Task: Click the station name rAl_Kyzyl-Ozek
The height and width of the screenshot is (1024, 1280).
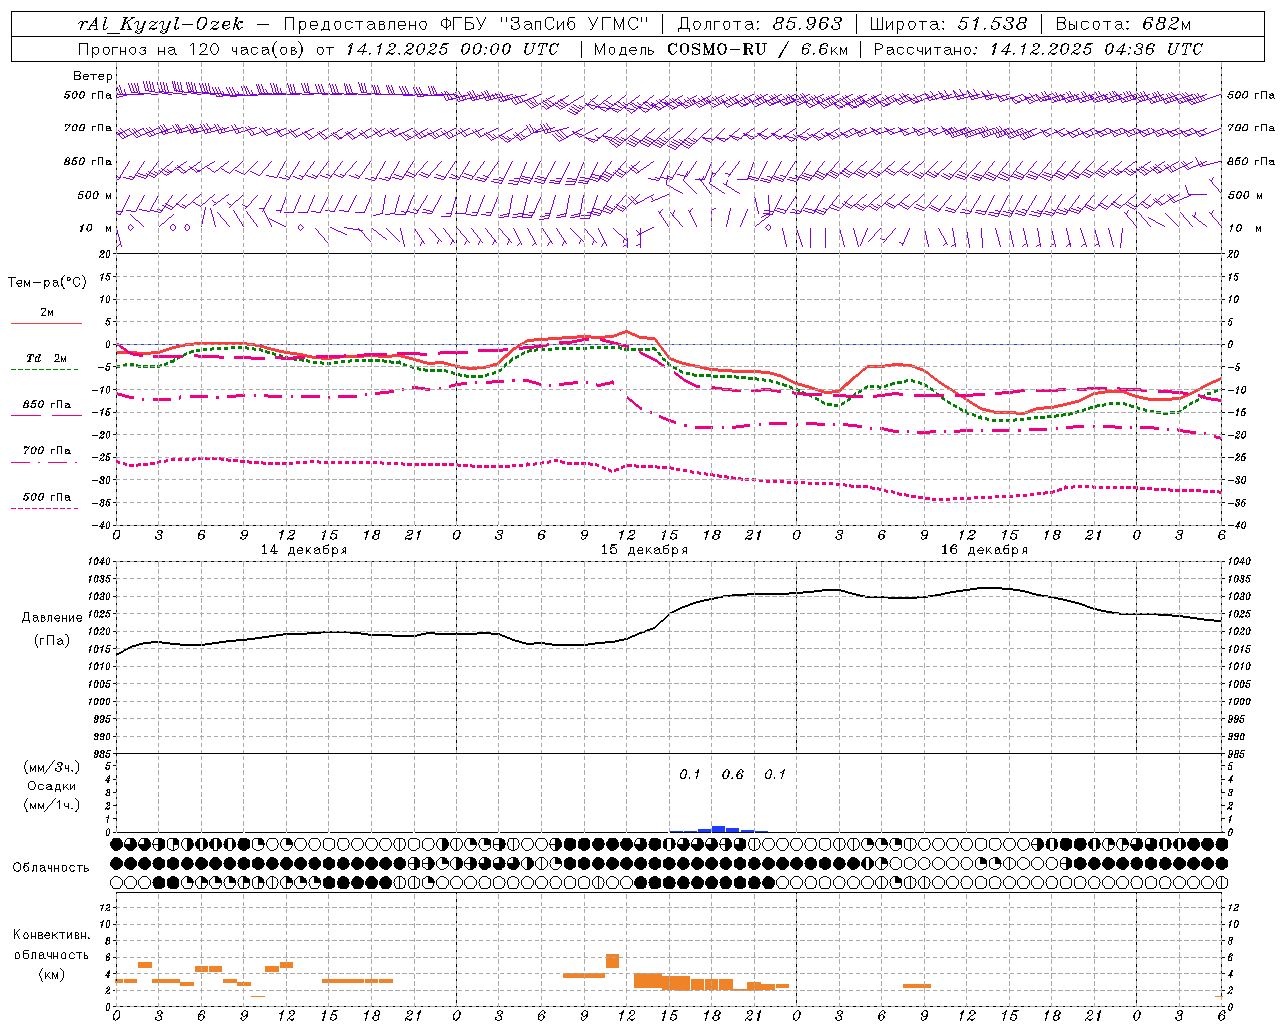Action: point(160,24)
